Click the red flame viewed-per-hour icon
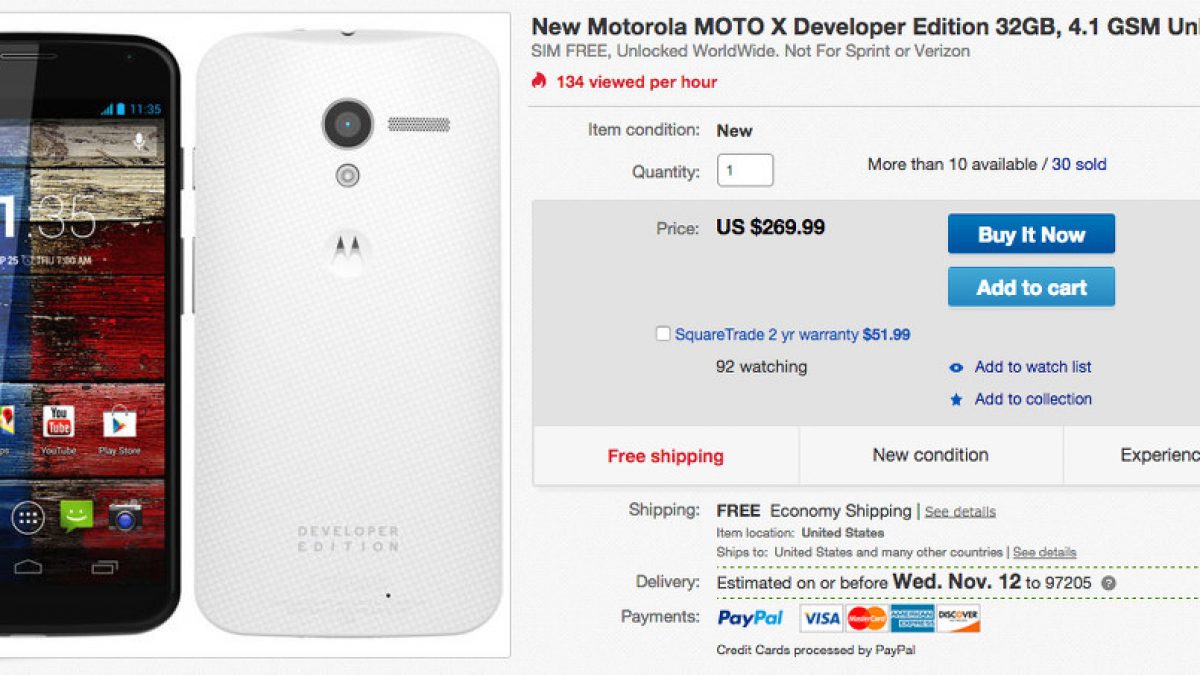 (539, 81)
